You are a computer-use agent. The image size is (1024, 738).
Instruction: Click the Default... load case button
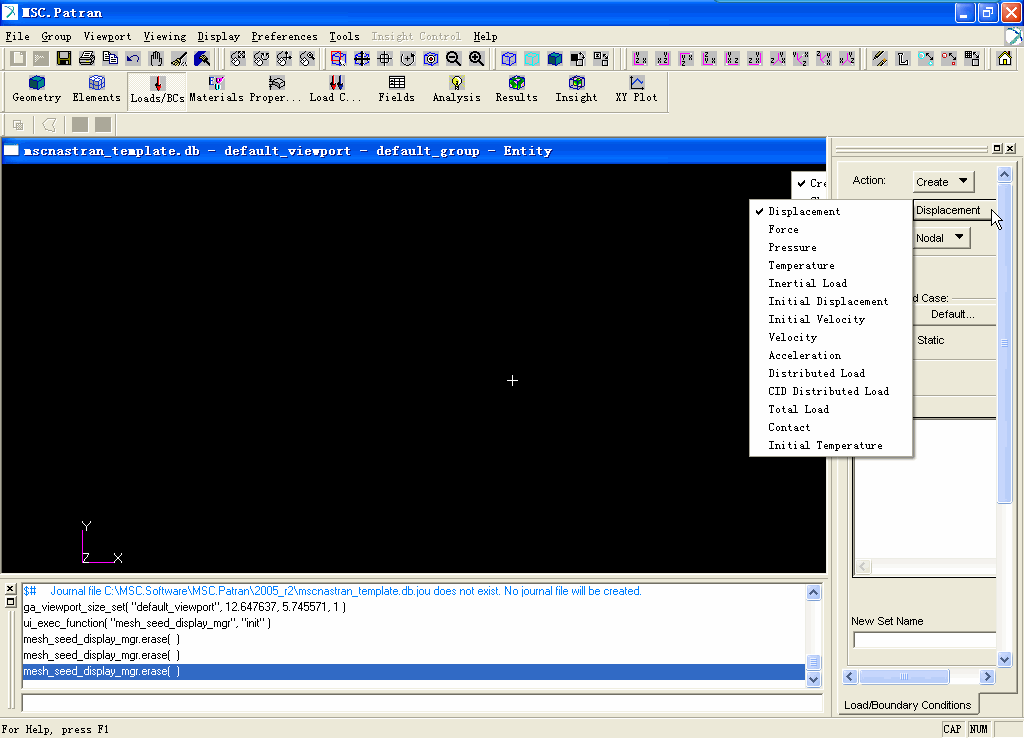(x=953, y=314)
